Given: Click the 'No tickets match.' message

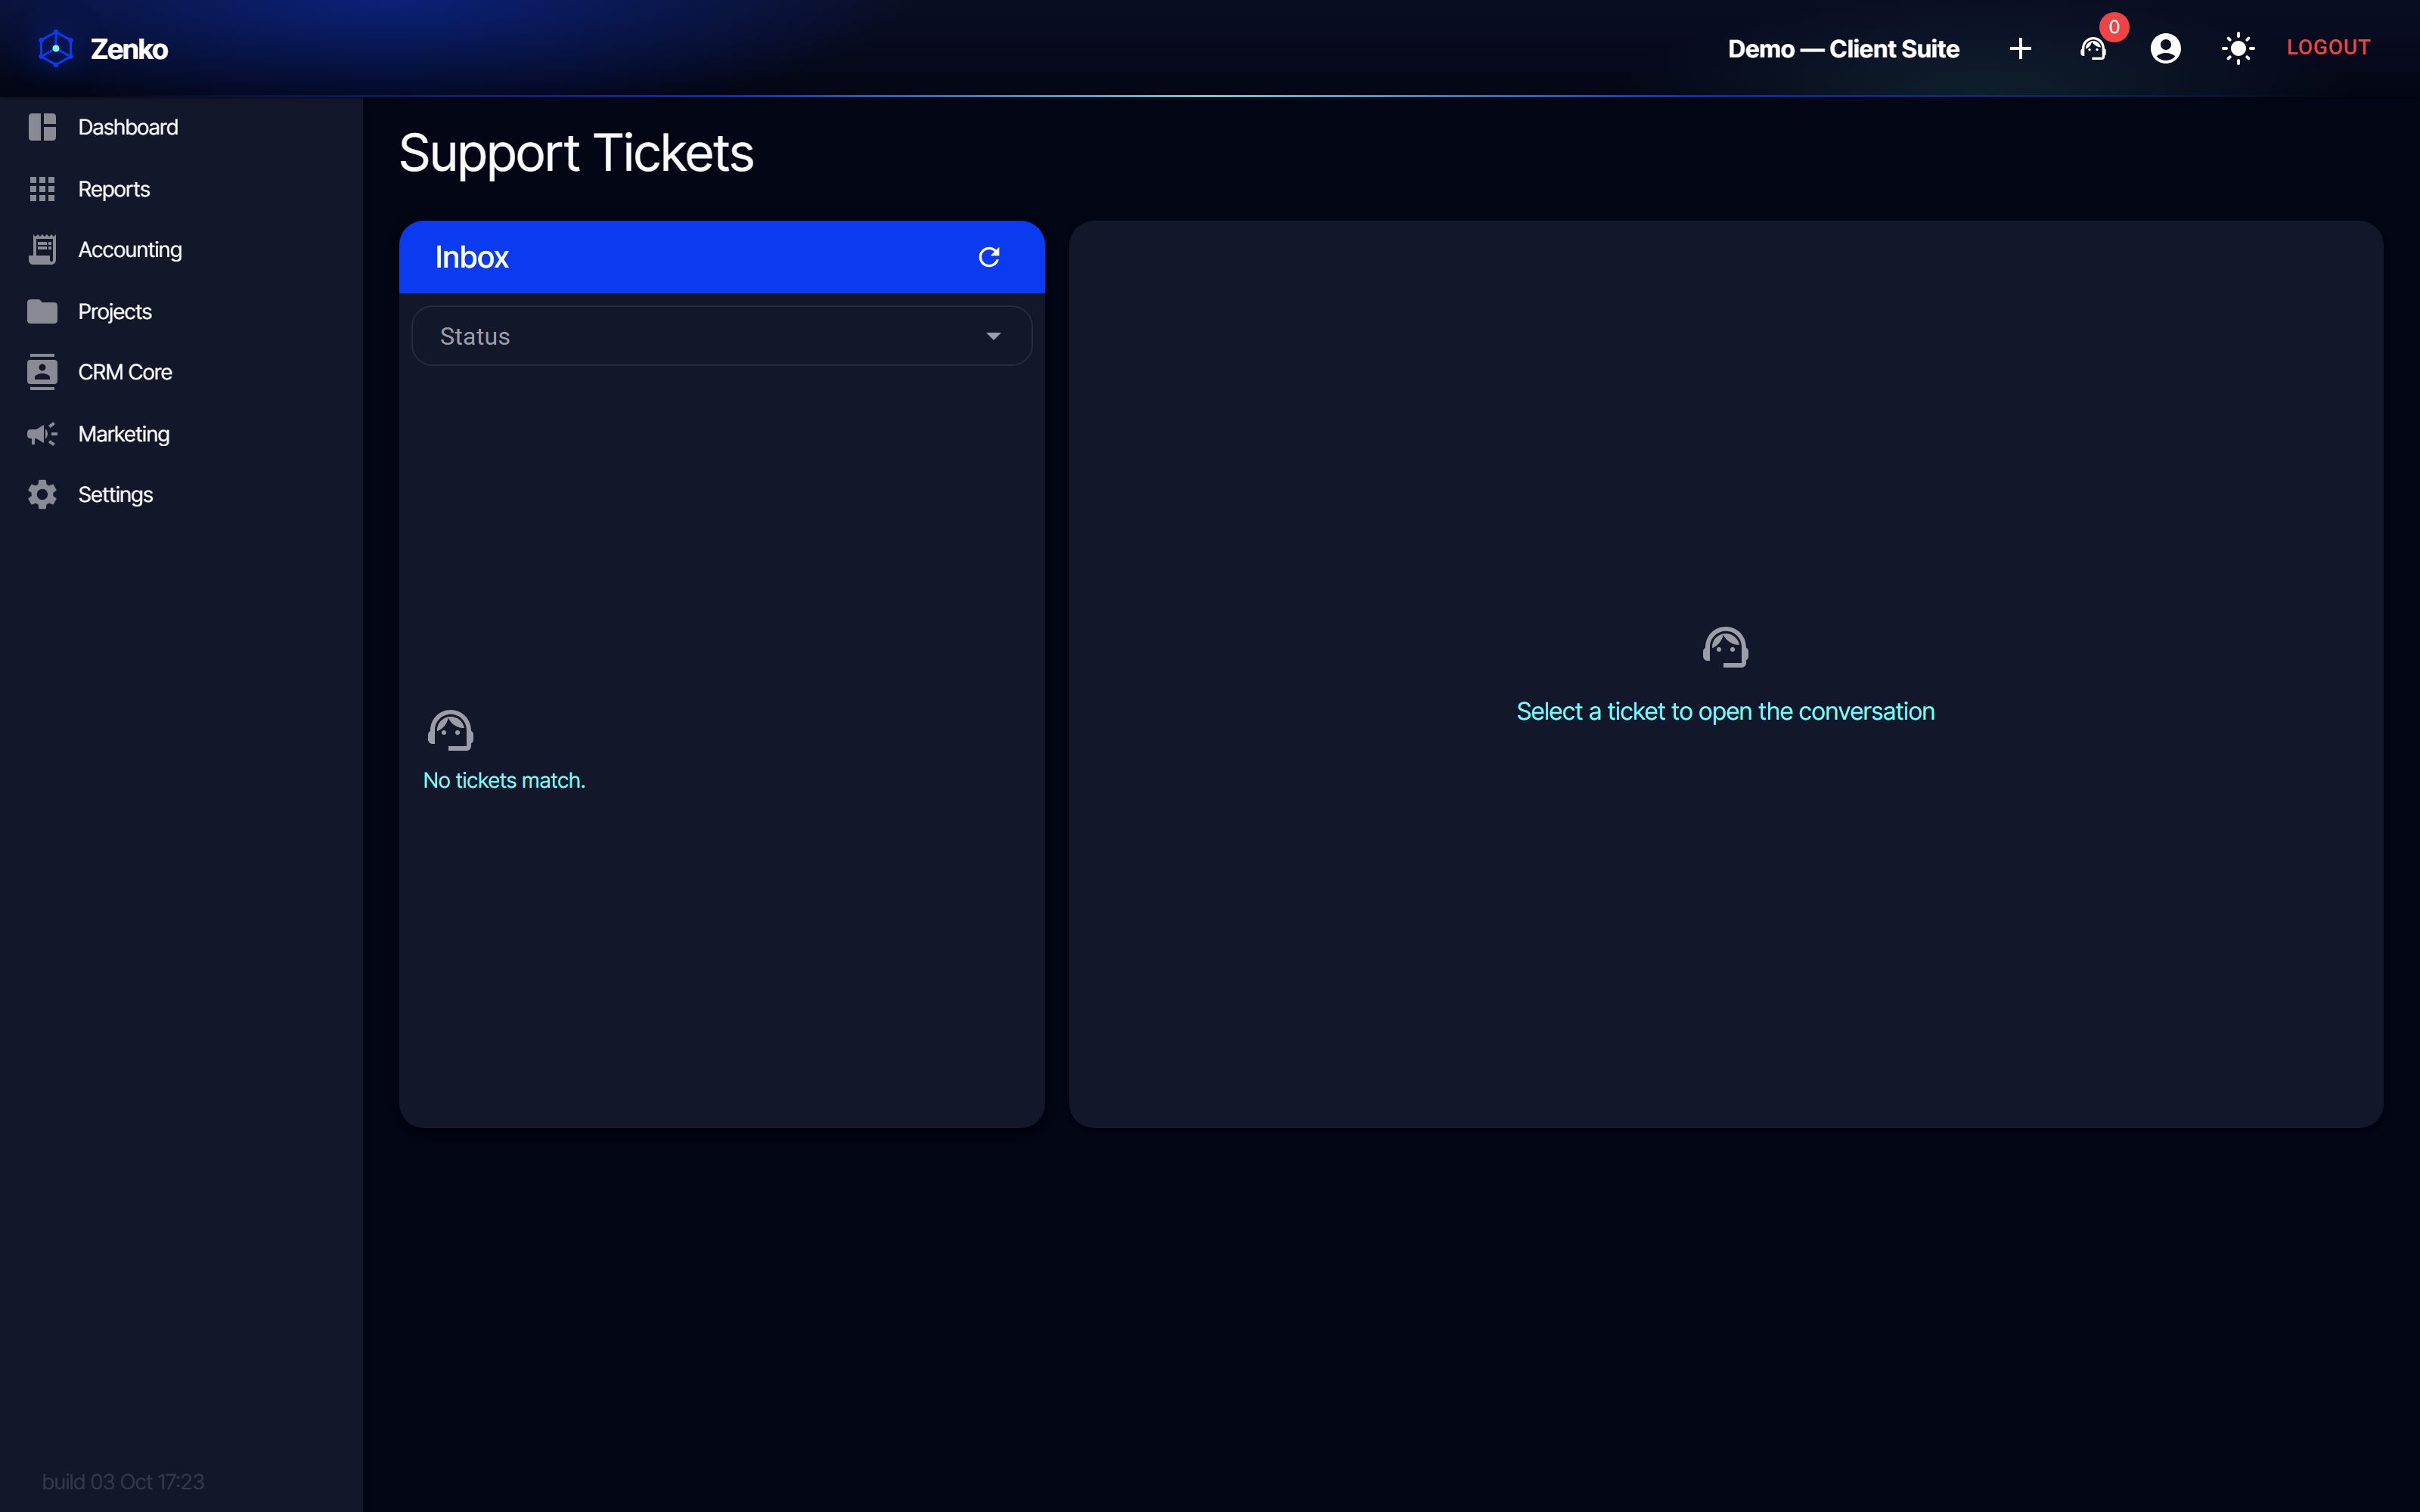Looking at the screenshot, I should coord(504,780).
